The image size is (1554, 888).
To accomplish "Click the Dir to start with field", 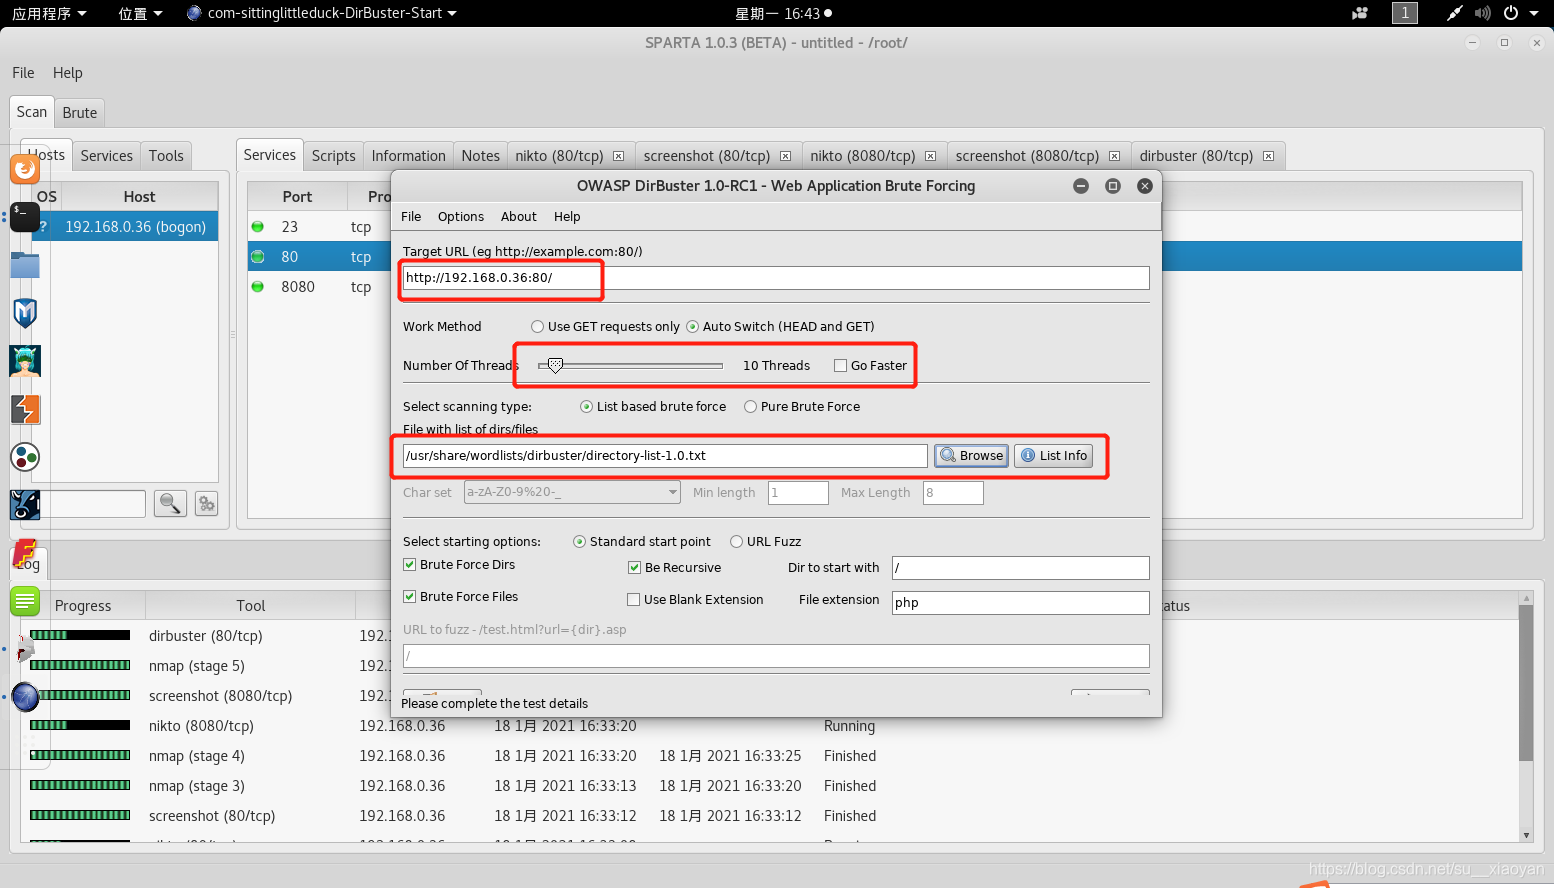I will (1021, 568).
